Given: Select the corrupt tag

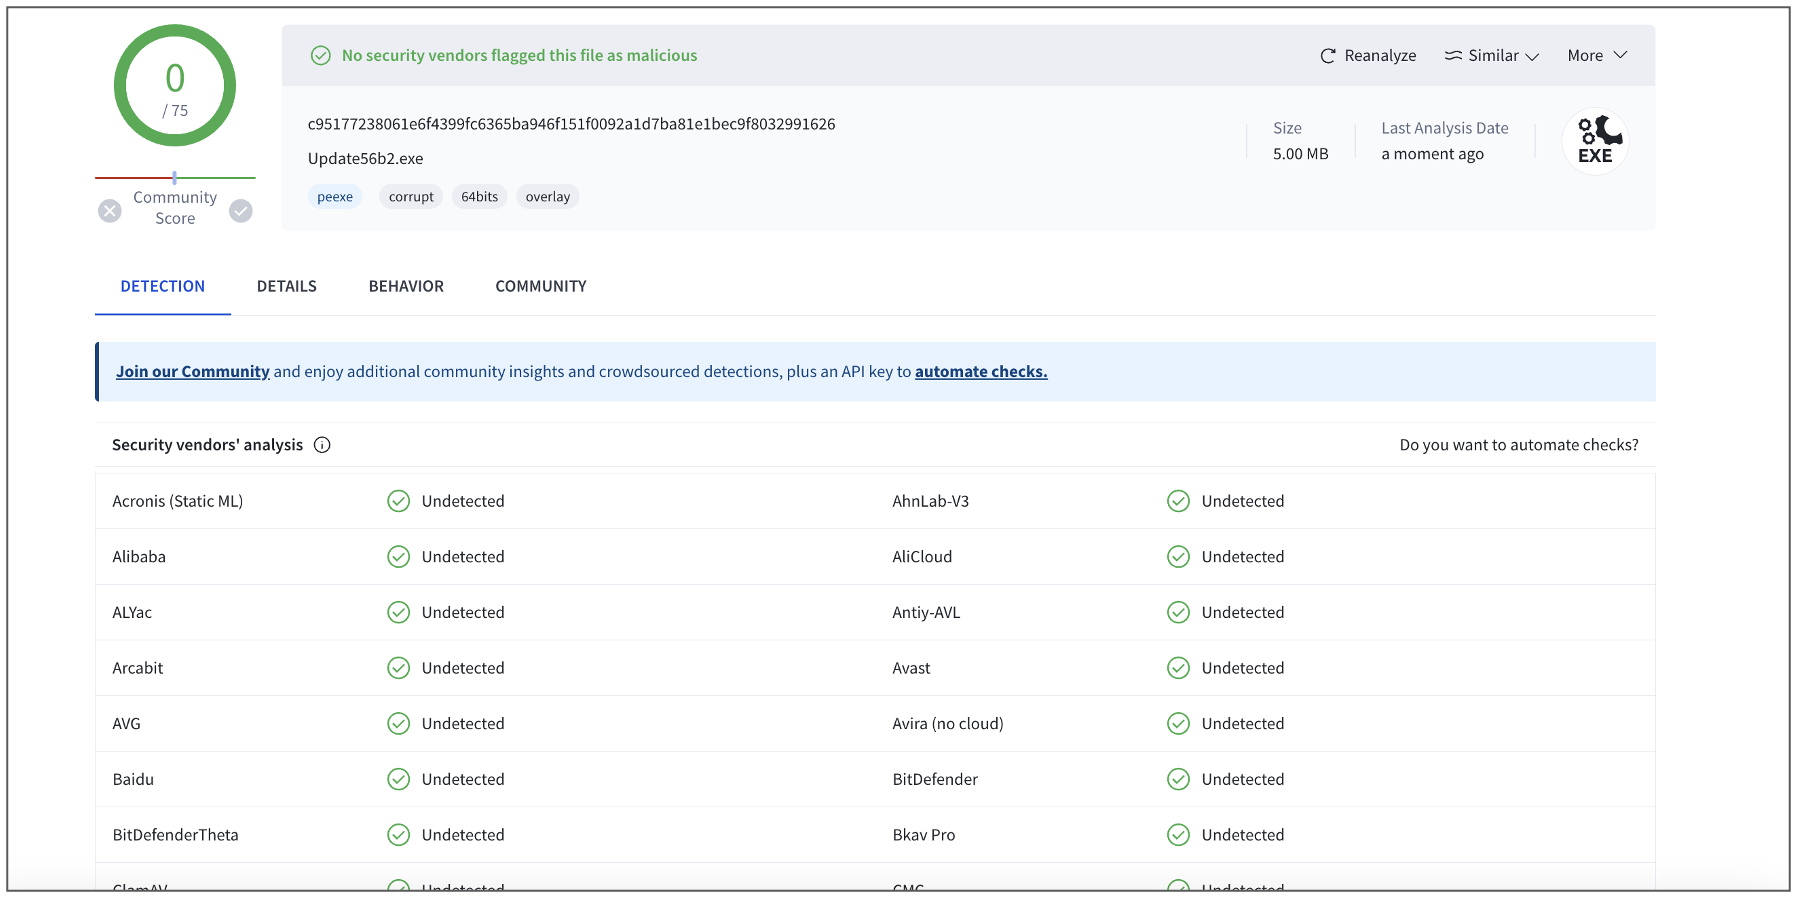Looking at the screenshot, I should [x=411, y=197].
